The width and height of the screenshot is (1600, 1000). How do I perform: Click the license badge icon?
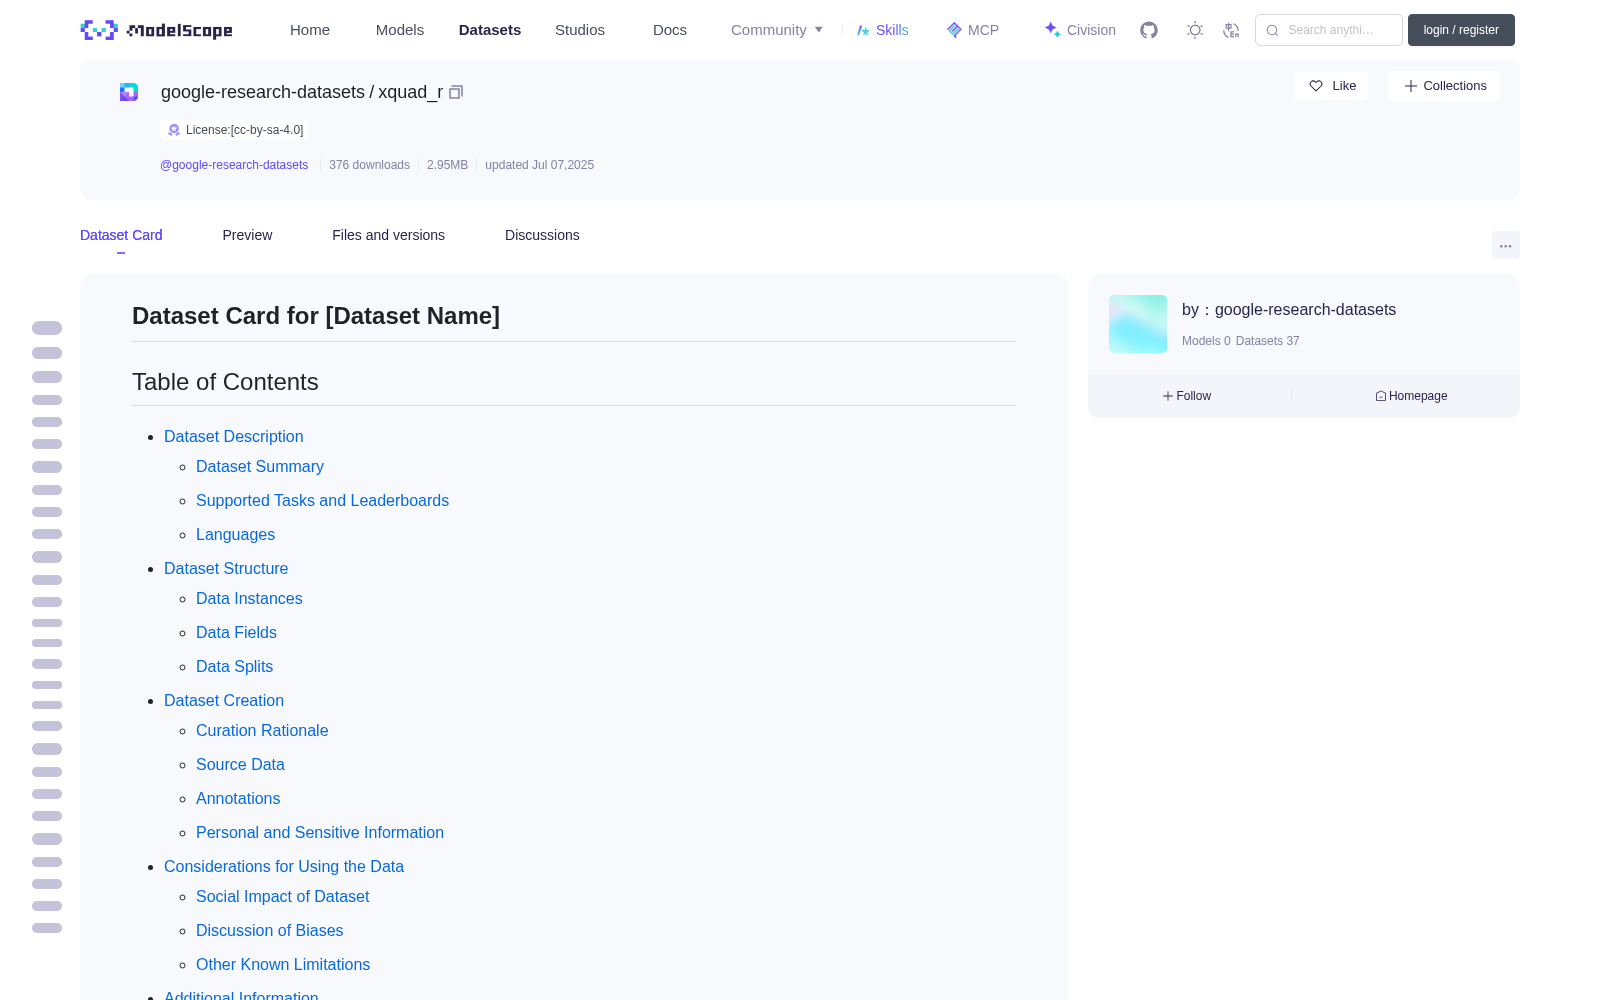tap(174, 130)
